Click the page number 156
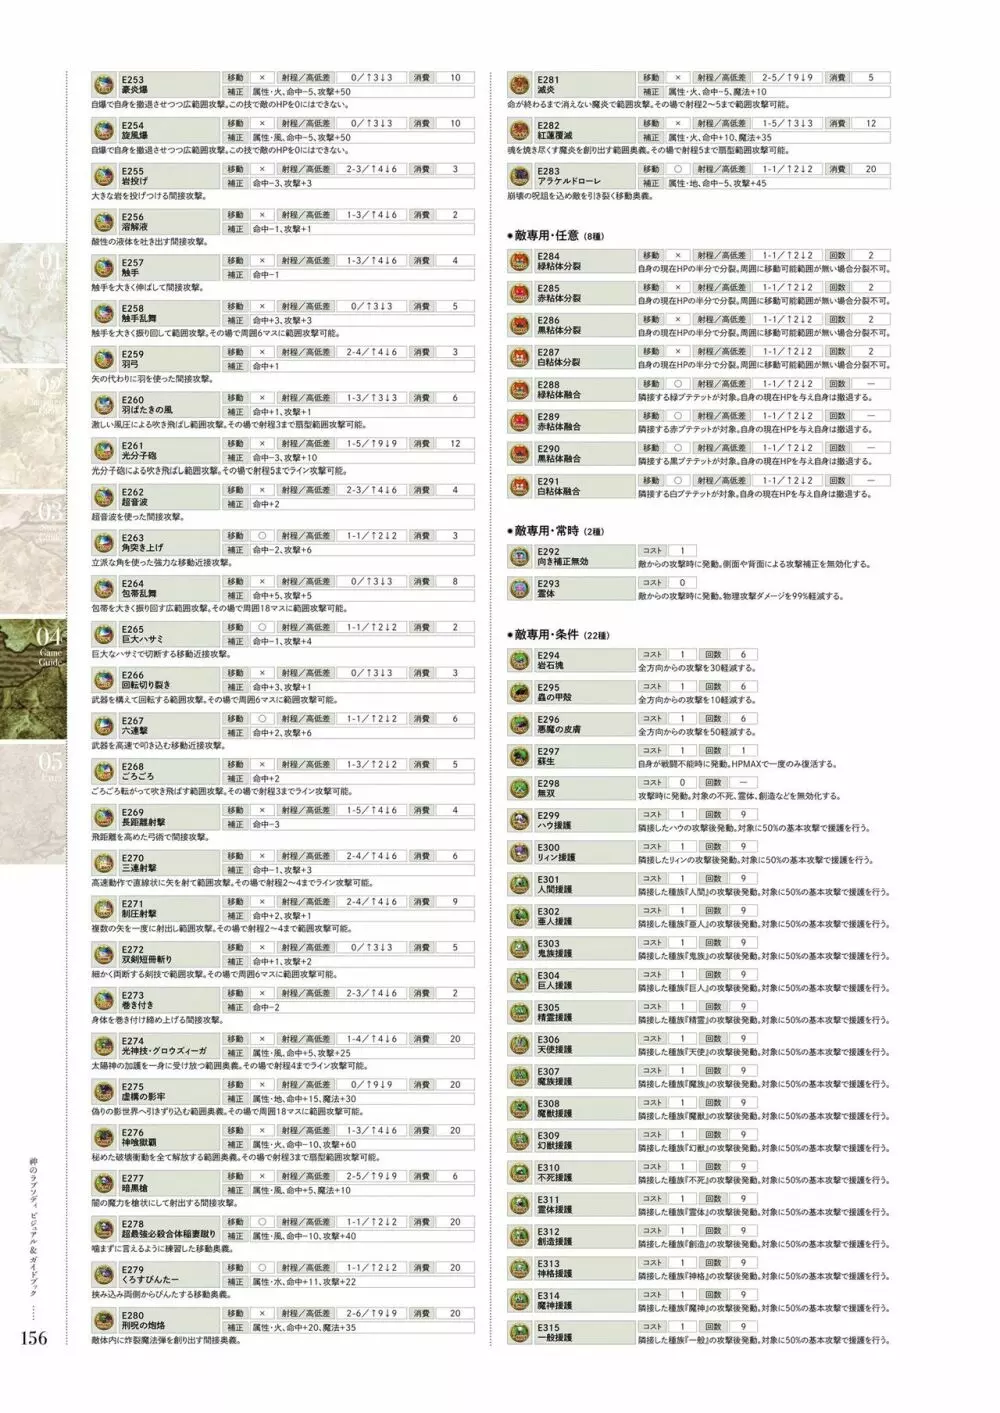This screenshot has height=1413, width=1000. tap(33, 1339)
